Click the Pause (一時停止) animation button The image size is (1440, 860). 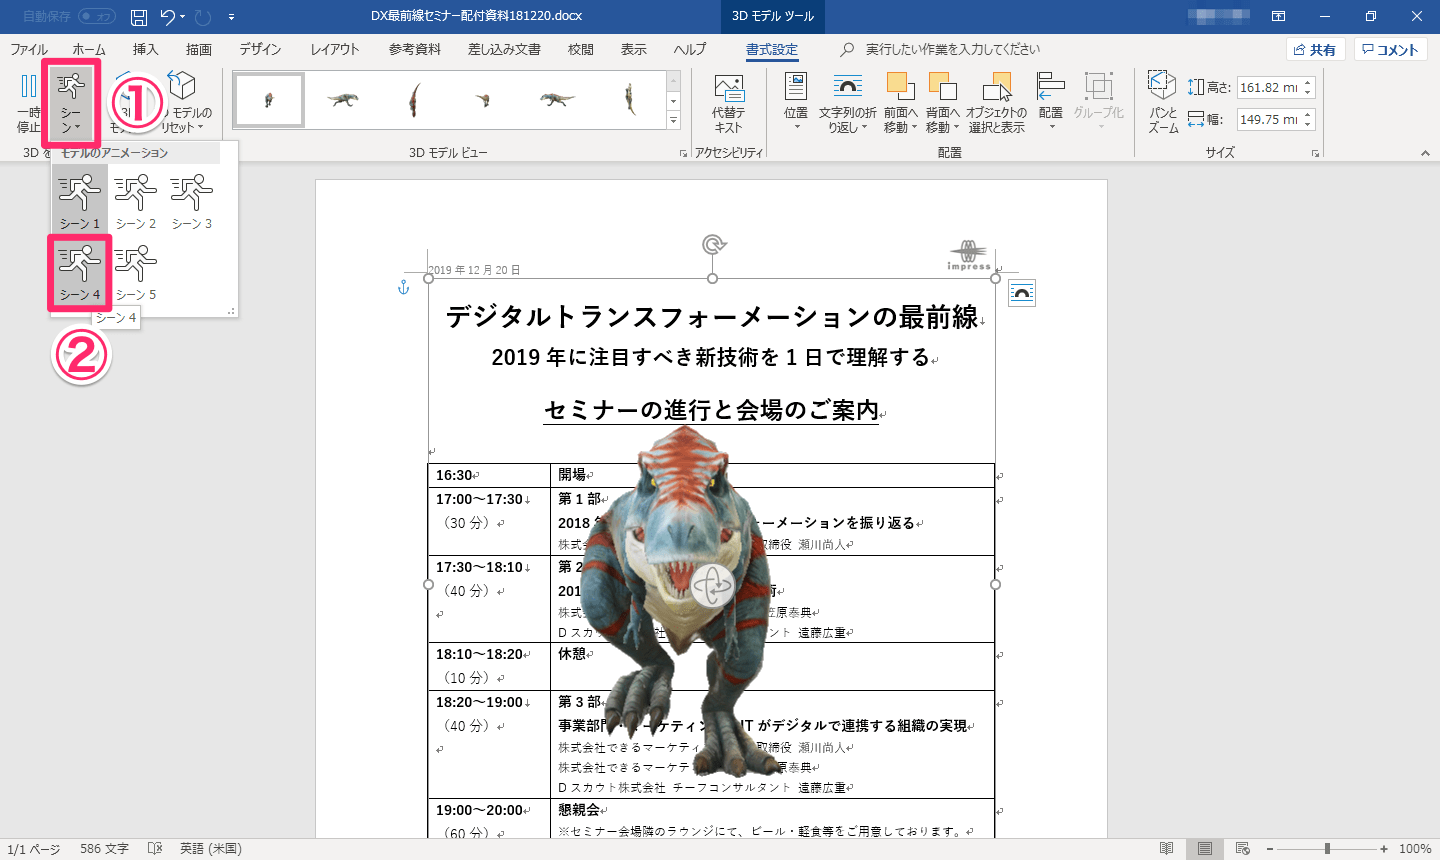click(x=28, y=103)
